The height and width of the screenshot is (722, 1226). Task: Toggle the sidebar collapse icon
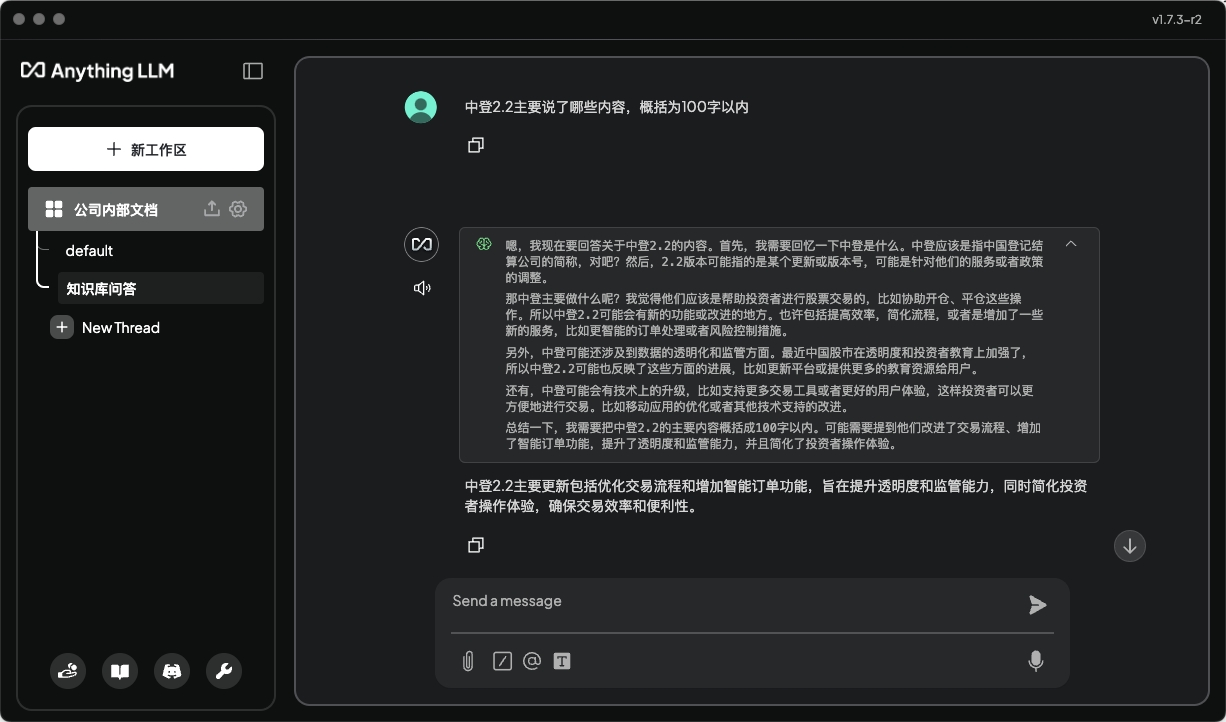[253, 71]
